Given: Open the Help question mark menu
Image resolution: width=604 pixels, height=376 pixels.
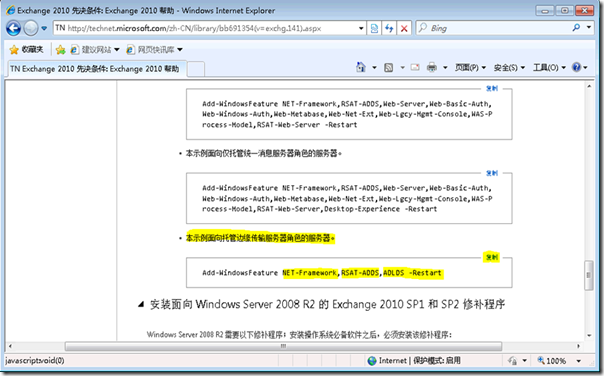Looking at the screenshot, I should coord(579,67).
